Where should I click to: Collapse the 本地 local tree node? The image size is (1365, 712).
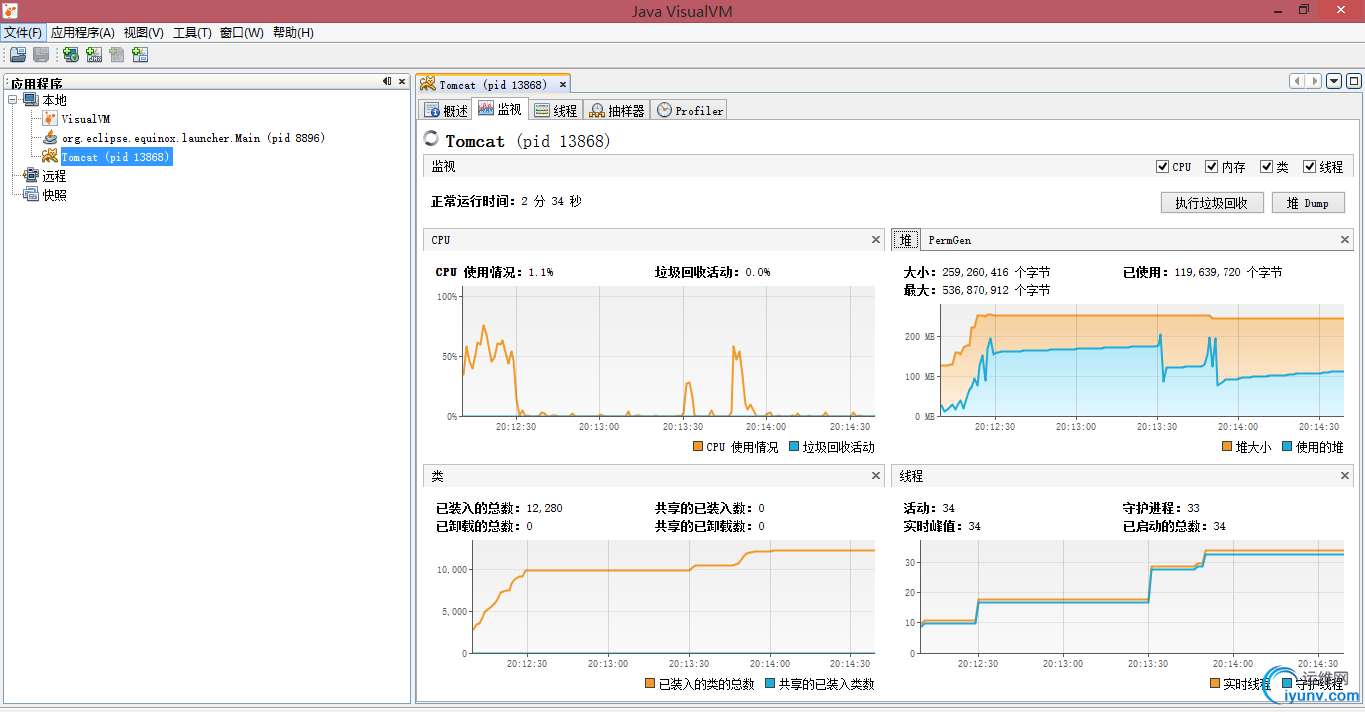tap(13, 100)
